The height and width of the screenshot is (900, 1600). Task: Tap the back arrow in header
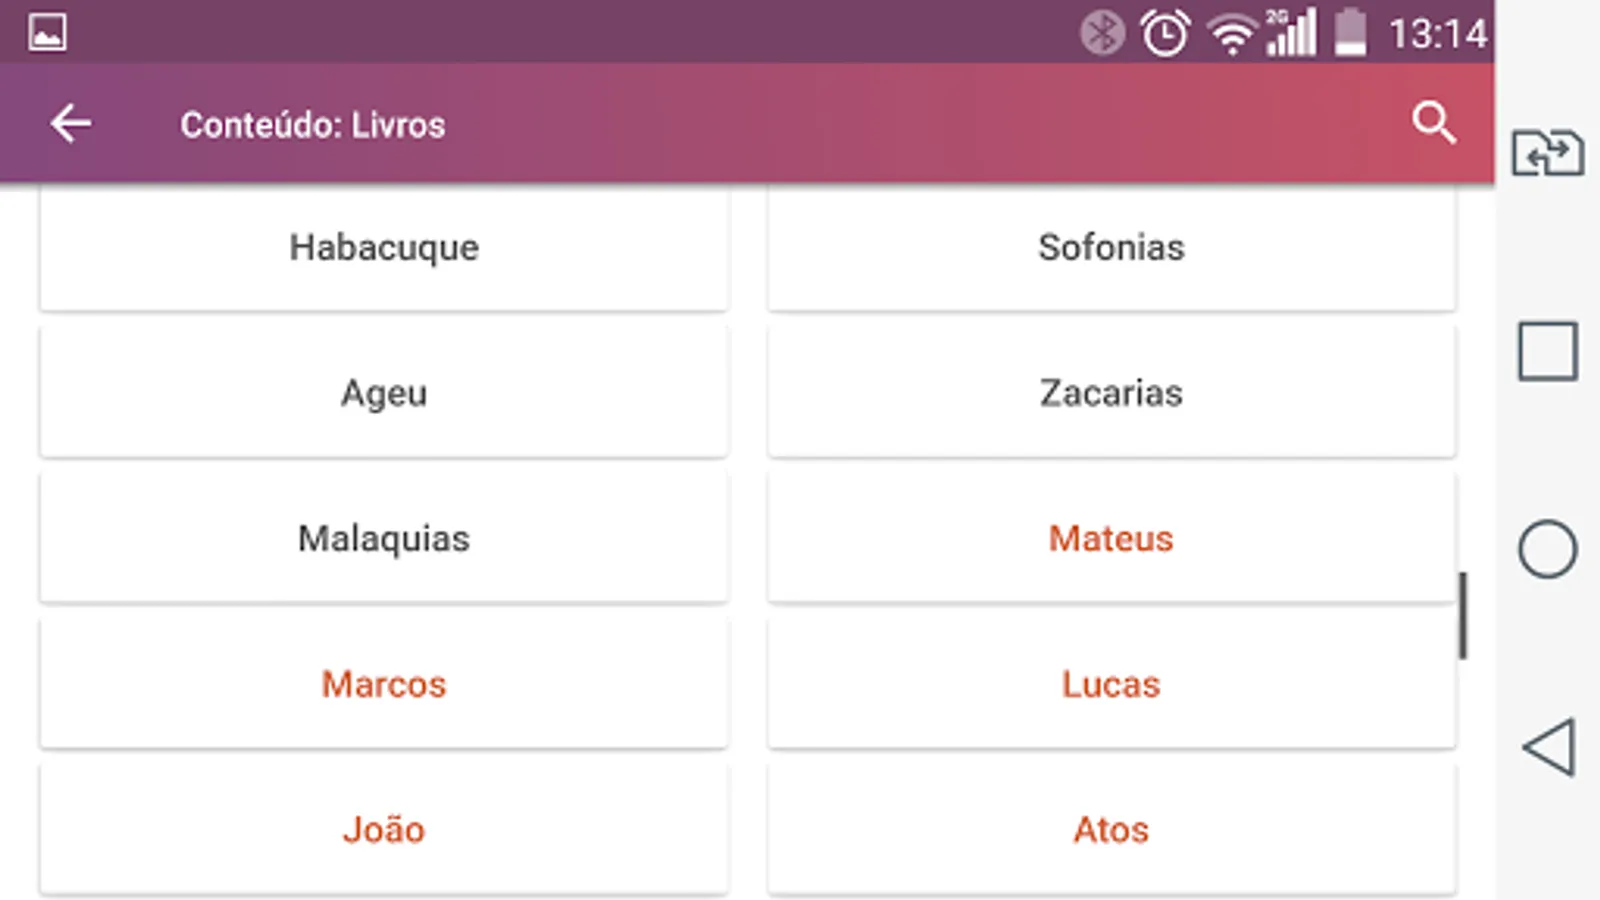(70, 124)
